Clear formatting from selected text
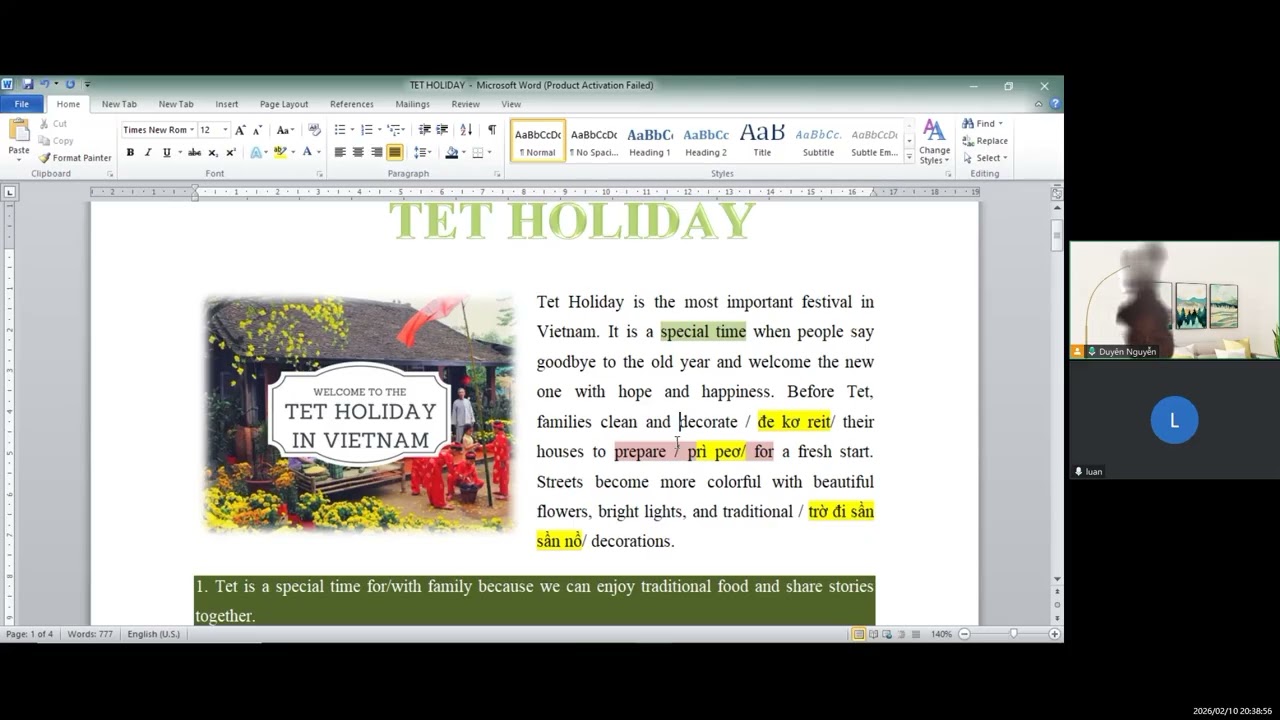The height and width of the screenshot is (720, 1280). tap(314, 130)
